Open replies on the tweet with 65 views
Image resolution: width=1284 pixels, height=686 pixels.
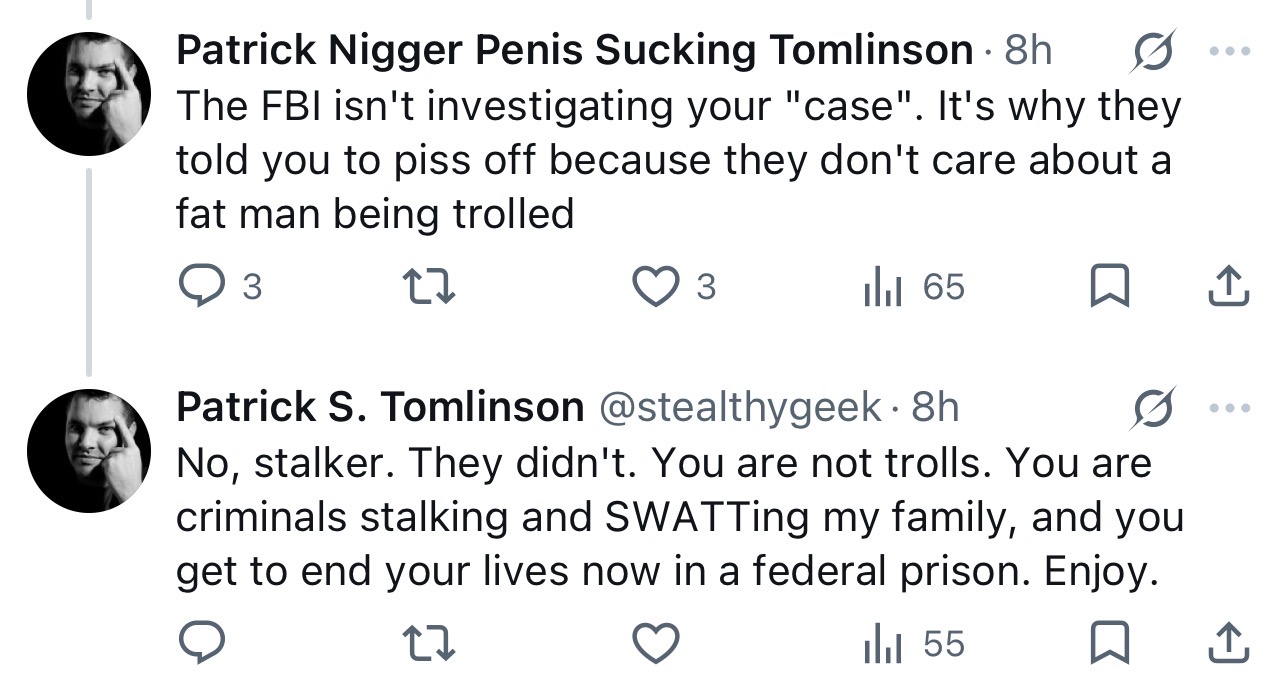(221, 288)
